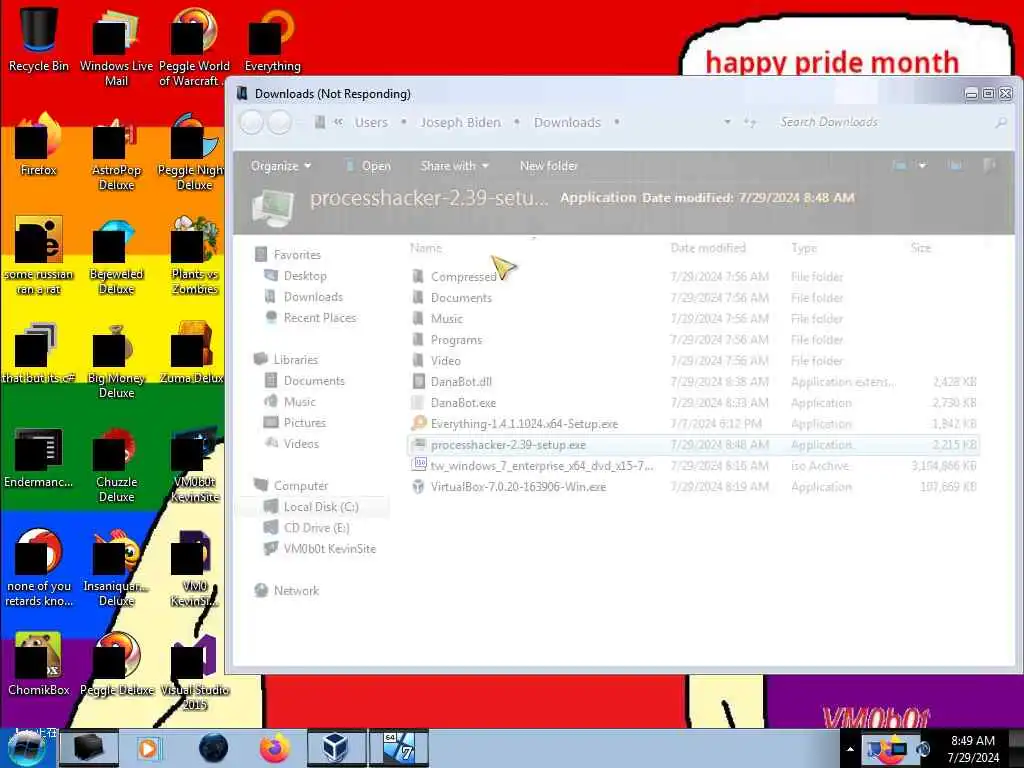This screenshot has height=768, width=1024.
Task: Open Bejeweled Deluxe desktop icon
Action: click(116, 255)
